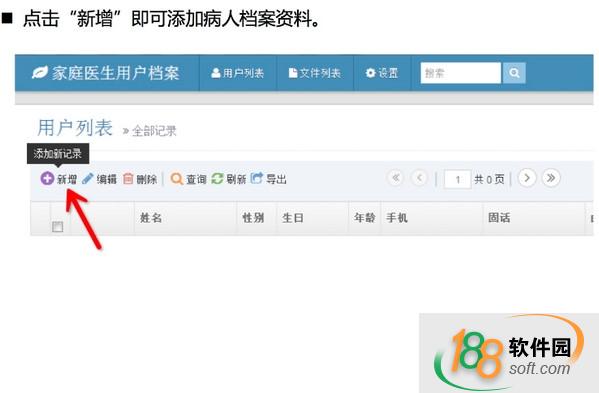The height and width of the screenshot is (393, 599).
Task: Go to last page using double-right arrow
Action: [551, 178]
